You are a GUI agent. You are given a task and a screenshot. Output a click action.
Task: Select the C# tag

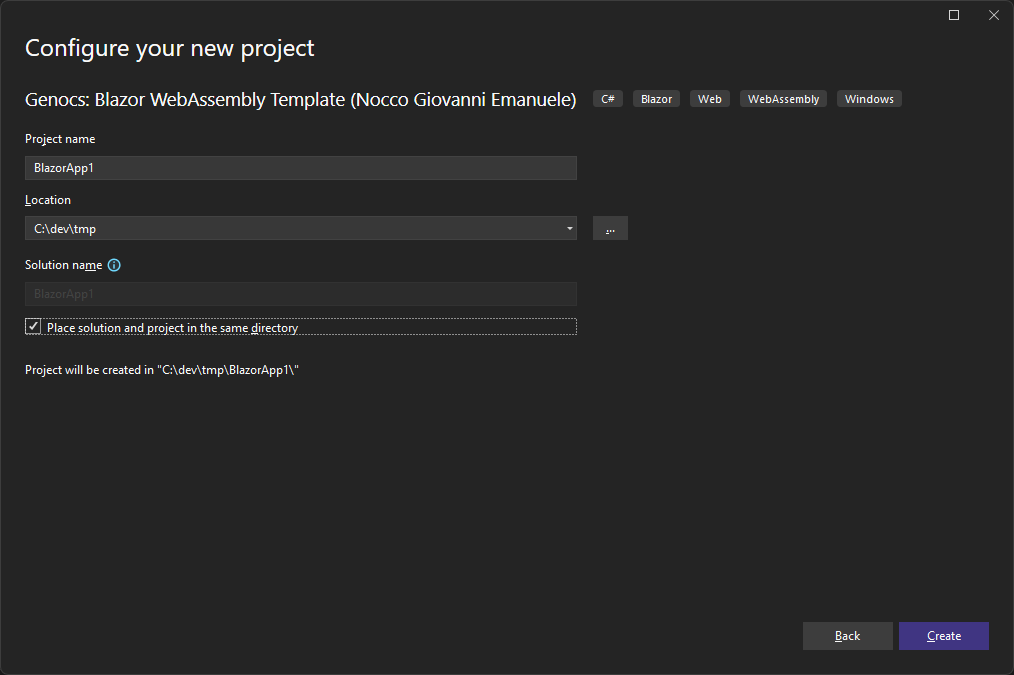coord(608,99)
